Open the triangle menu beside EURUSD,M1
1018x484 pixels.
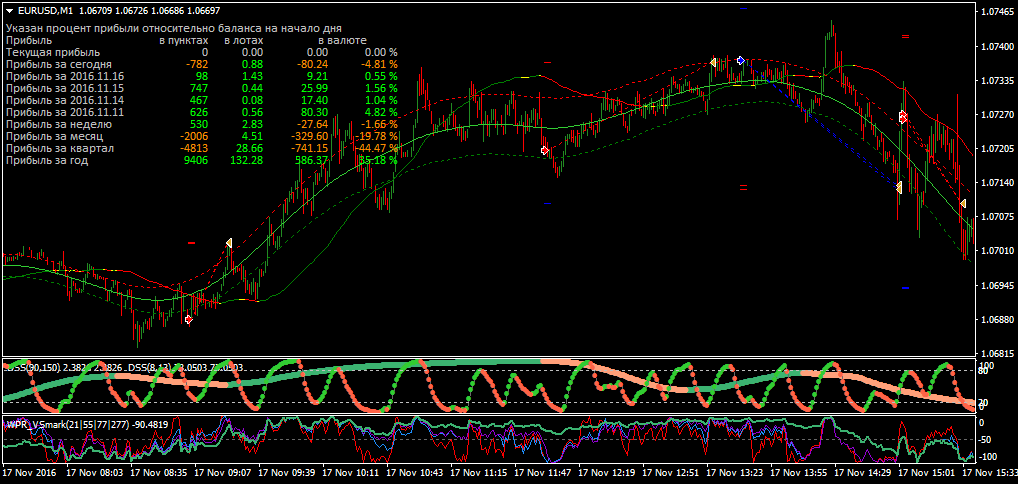(x=9, y=10)
